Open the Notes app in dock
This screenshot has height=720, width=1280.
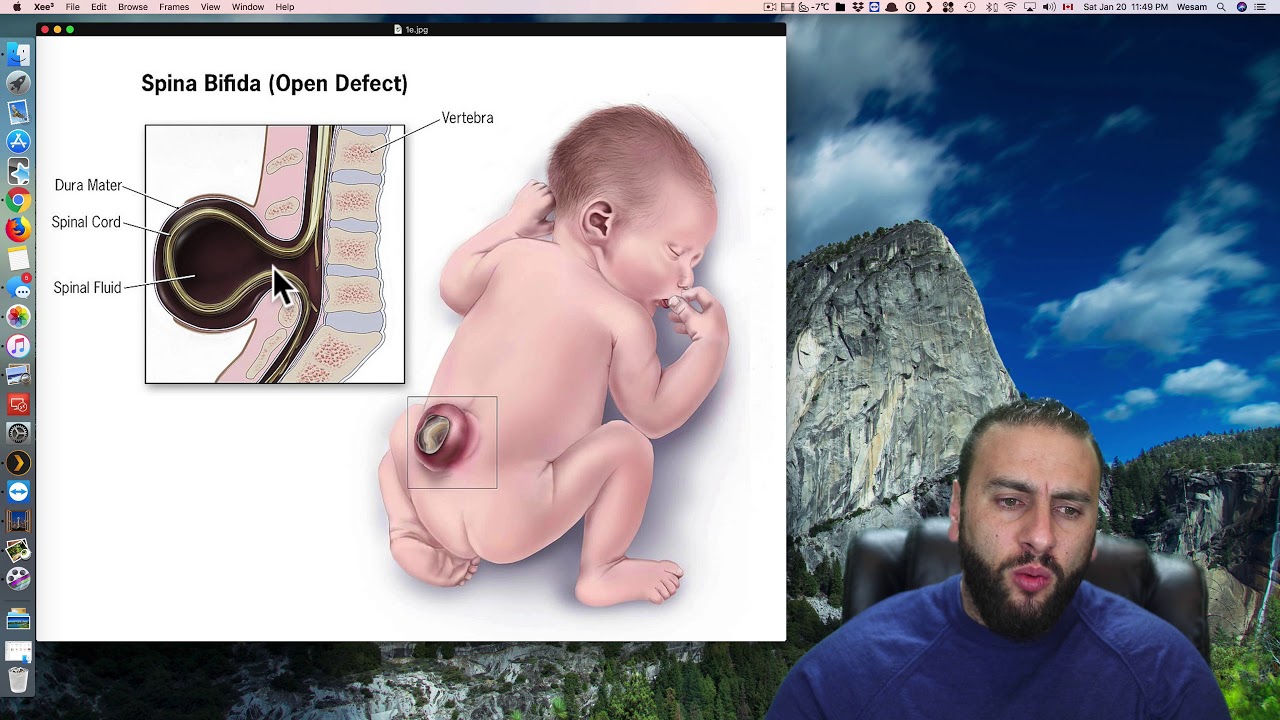(18, 258)
